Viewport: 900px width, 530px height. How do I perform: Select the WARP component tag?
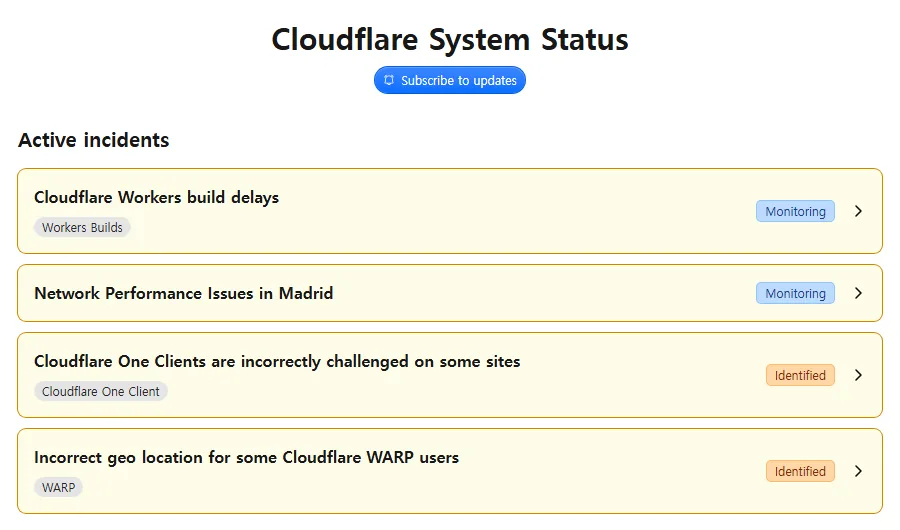[59, 488]
